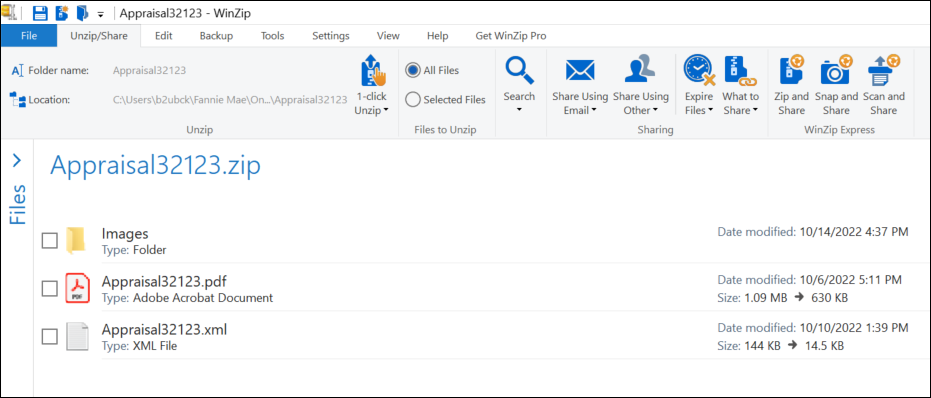Switch to the Edit tab
Screen dimensions: 931x398
pyautogui.click(x=163, y=36)
